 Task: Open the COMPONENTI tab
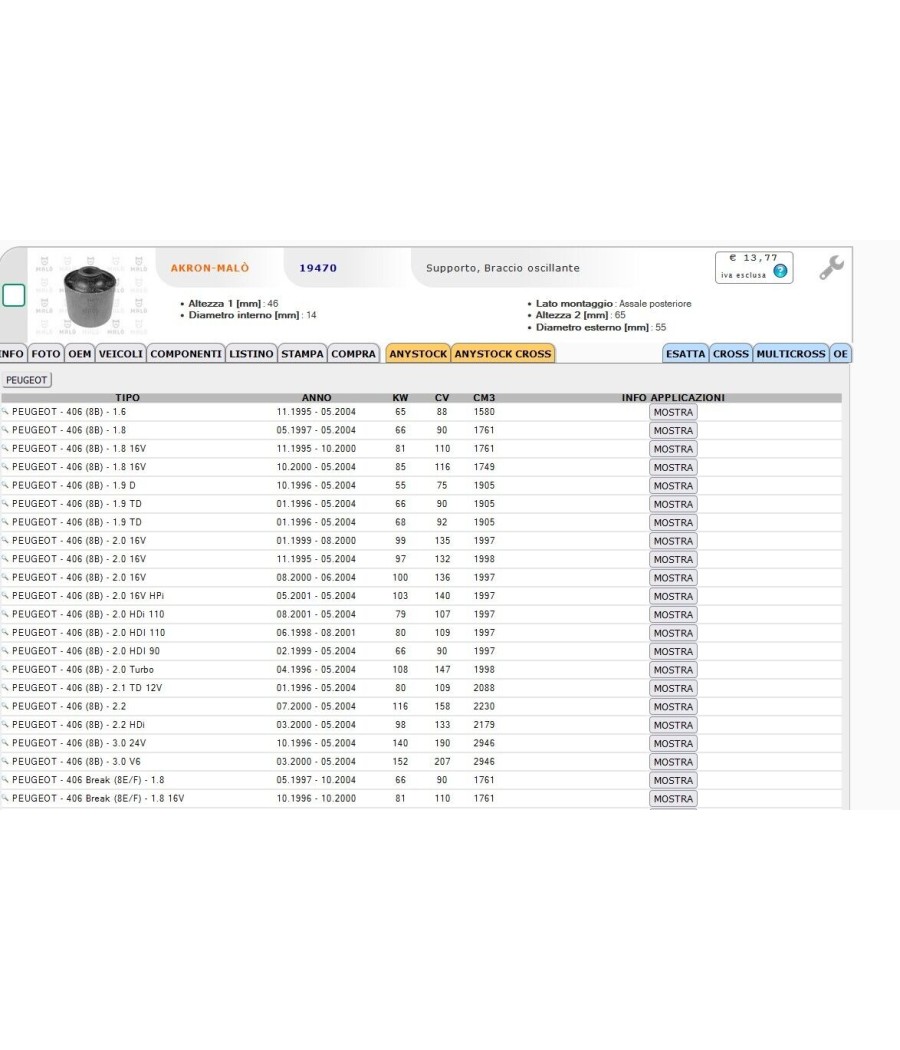point(185,354)
